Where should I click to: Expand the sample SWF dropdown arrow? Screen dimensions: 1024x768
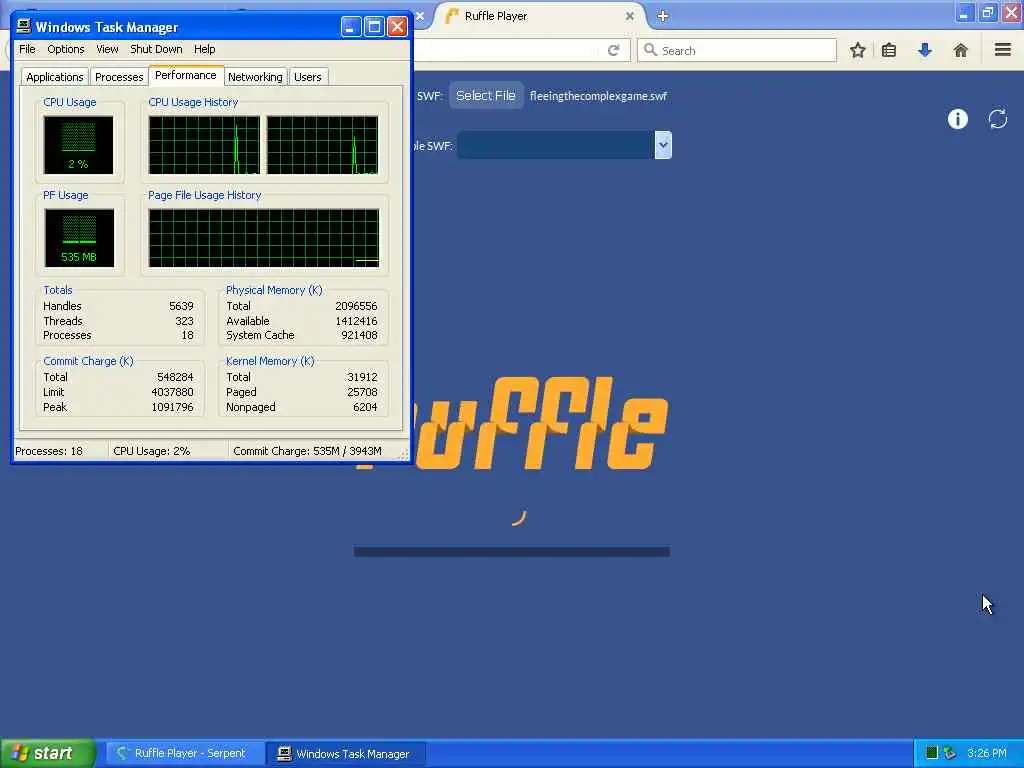[x=663, y=145]
